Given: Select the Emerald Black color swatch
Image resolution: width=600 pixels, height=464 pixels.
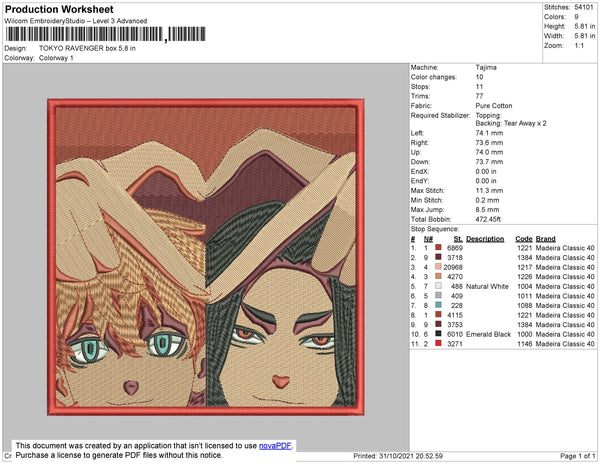Looking at the screenshot, I should pos(439,334).
